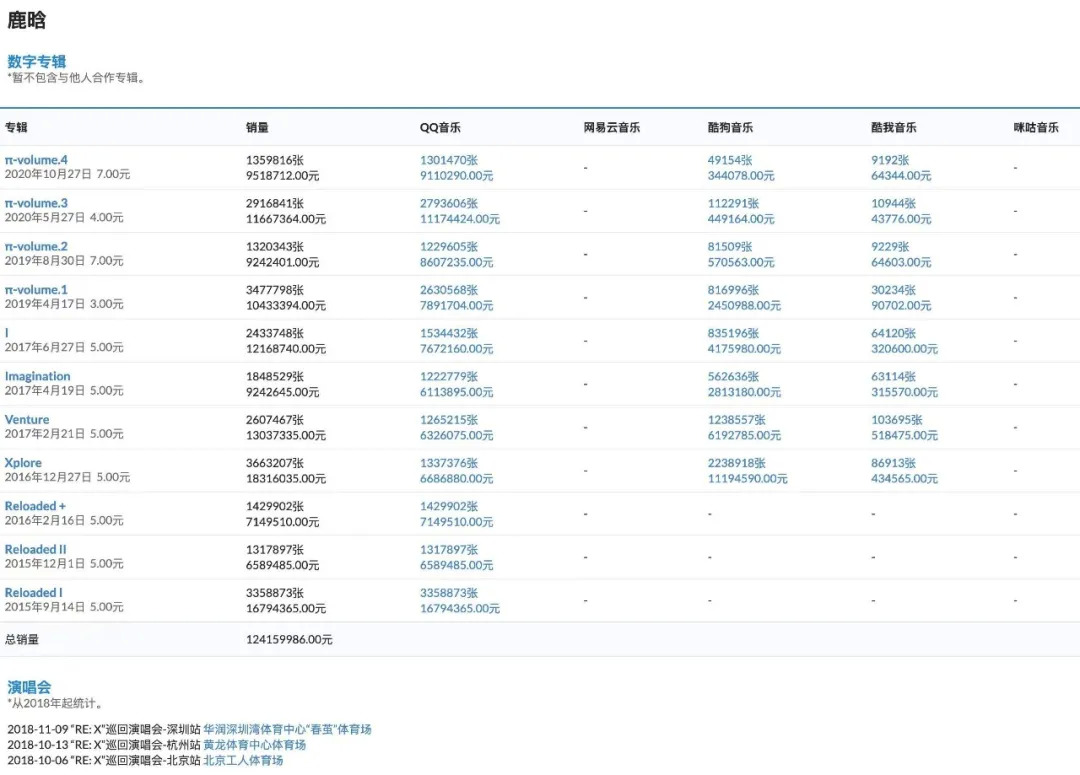Open the Reloaded I album link
Viewport: 1080px width, 775px height.
click(33, 592)
